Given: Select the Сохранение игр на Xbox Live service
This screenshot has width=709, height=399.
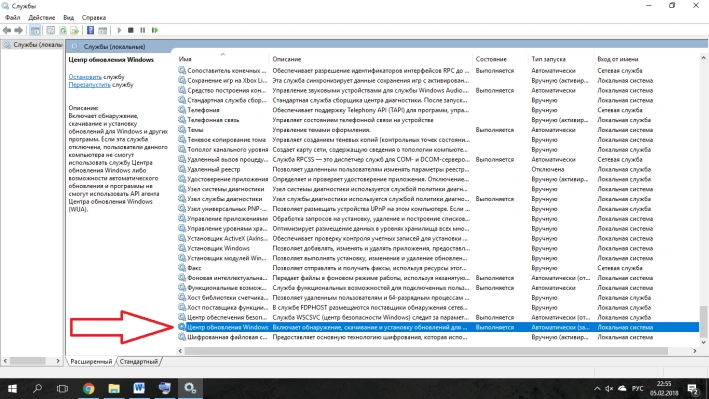Looking at the screenshot, I should (227, 81).
